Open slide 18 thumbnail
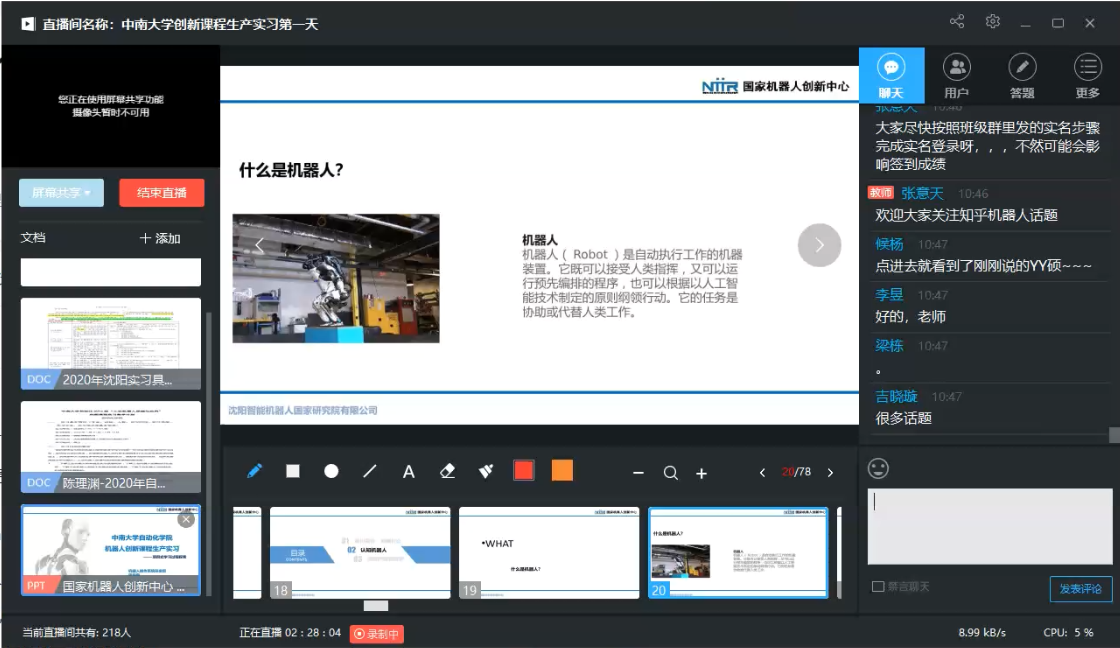Viewport: 1120px width, 648px height. (359, 552)
